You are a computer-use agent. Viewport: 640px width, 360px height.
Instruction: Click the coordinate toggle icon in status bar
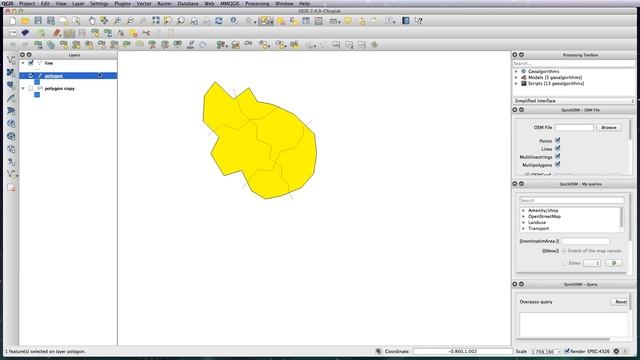(x=378, y=351)
